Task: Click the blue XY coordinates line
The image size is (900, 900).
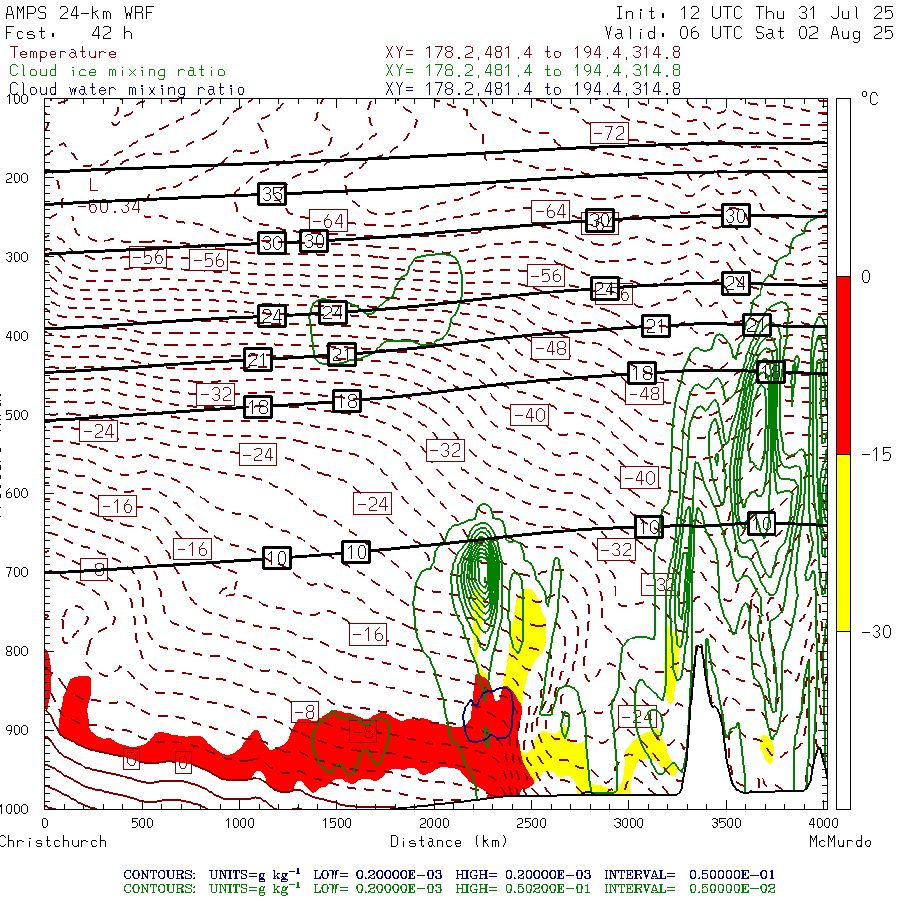Action: click(533, 89)
